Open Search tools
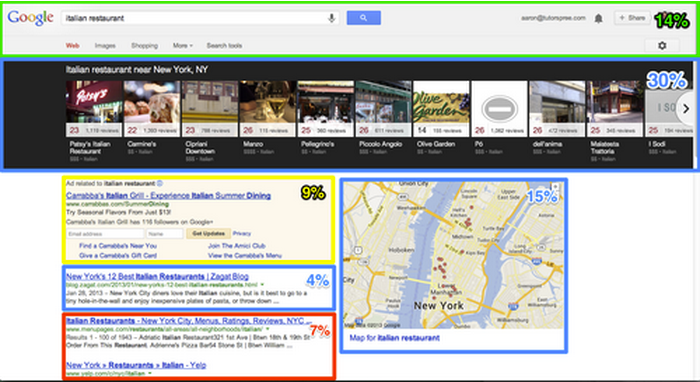The height and width of the screenshot is (382, 700). (224, 46)
